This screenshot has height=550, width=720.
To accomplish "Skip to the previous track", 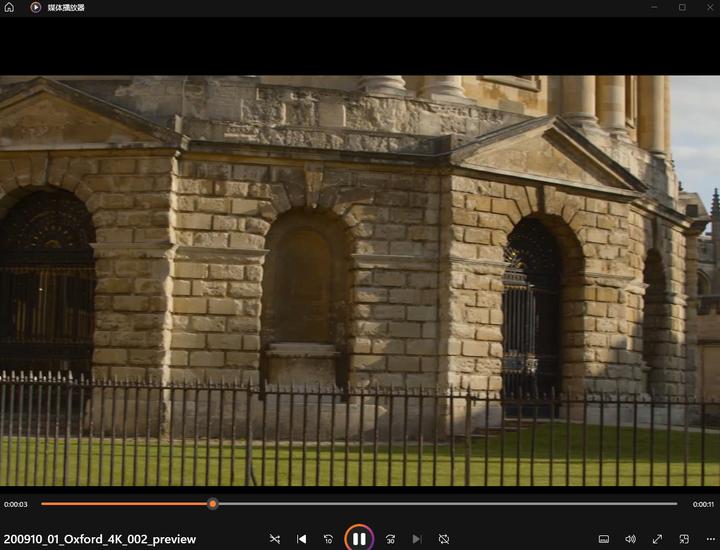I will point(302,539).
